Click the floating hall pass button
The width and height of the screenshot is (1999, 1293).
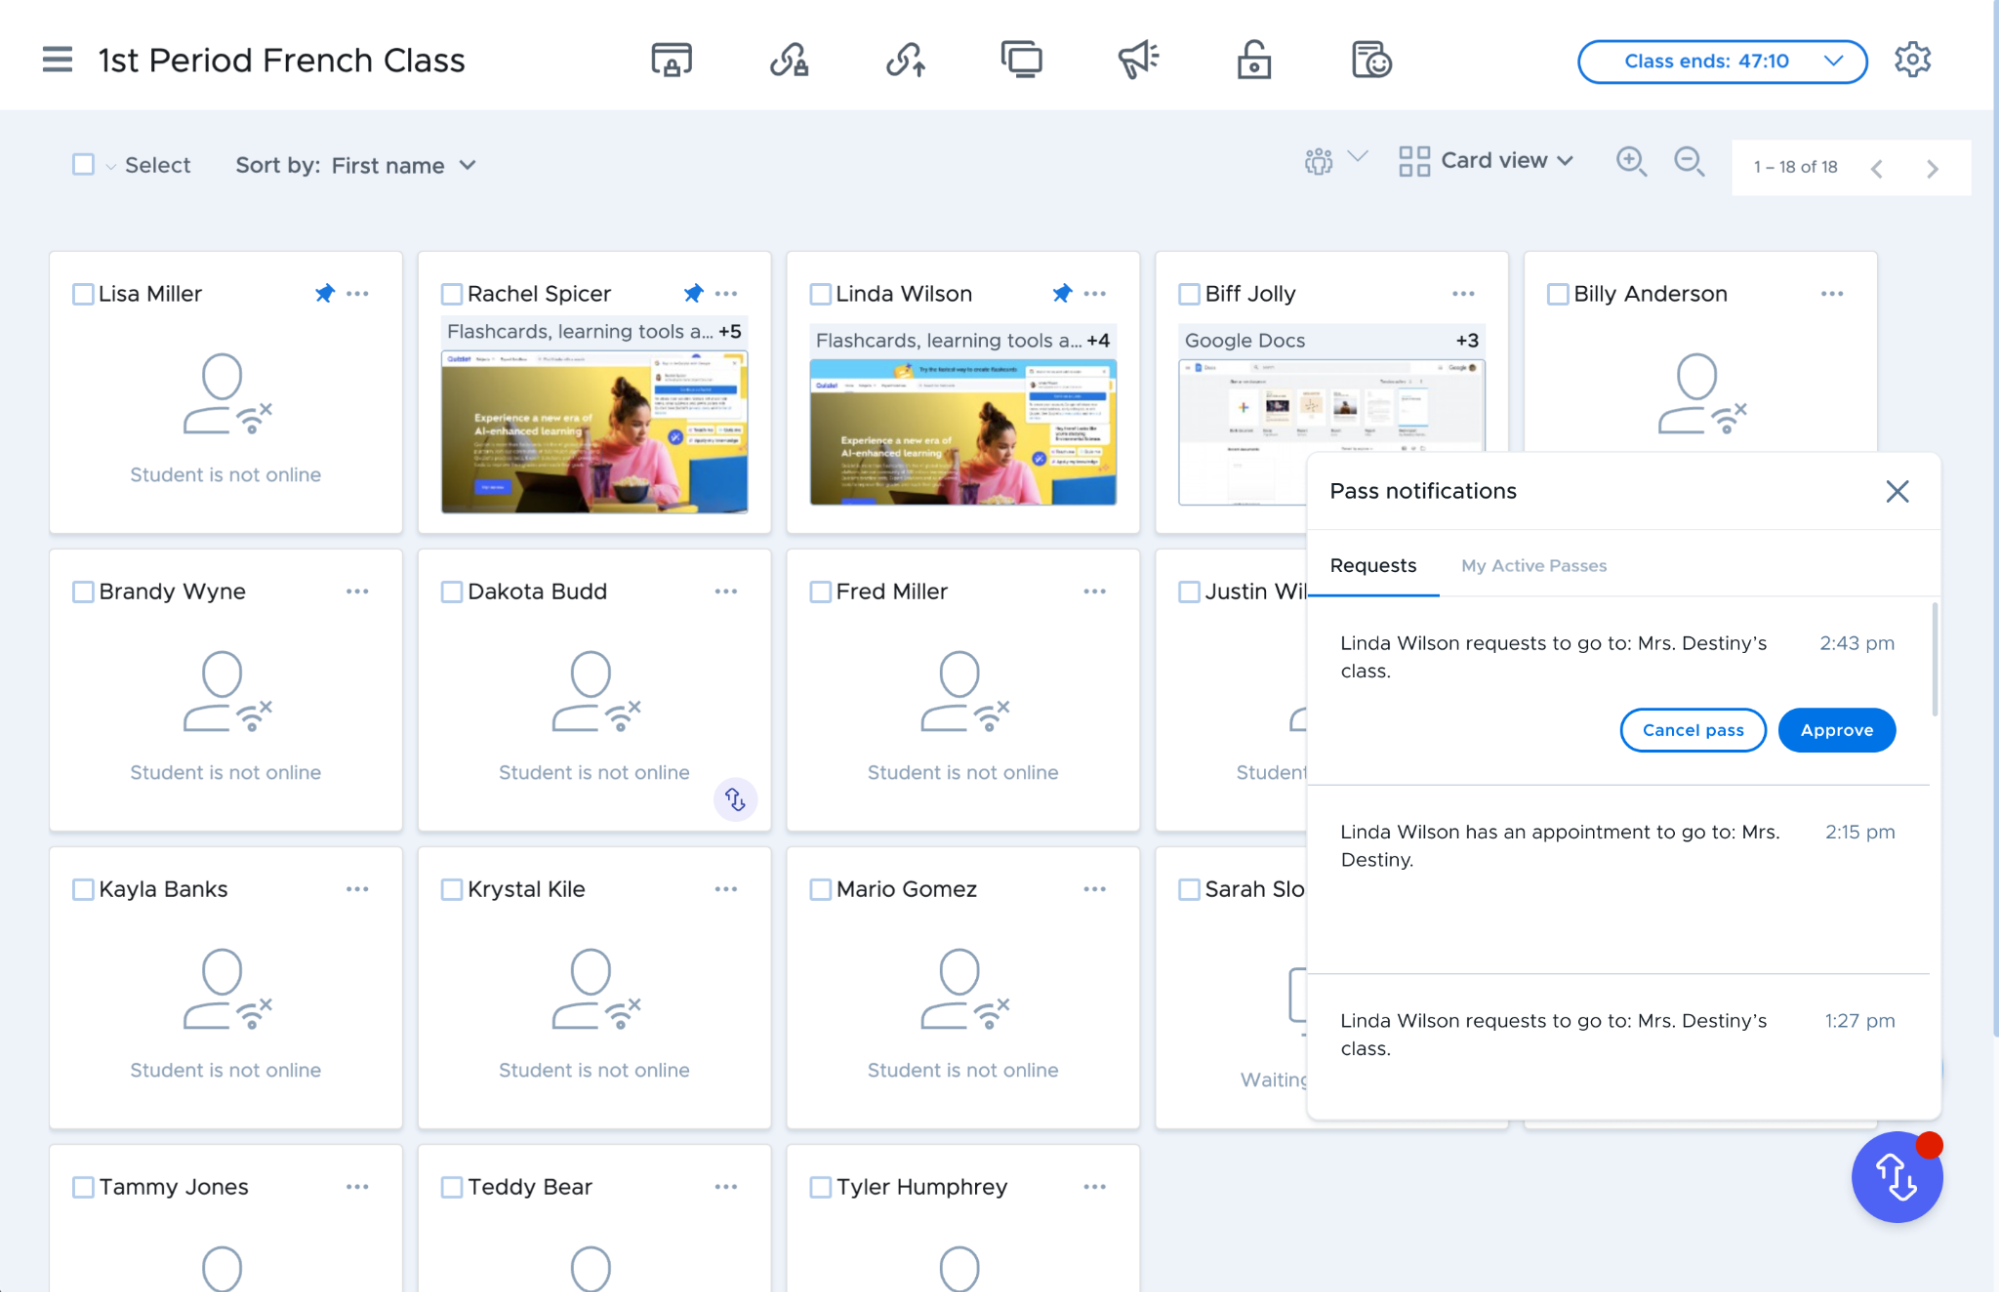(x=1897, y=1177)
